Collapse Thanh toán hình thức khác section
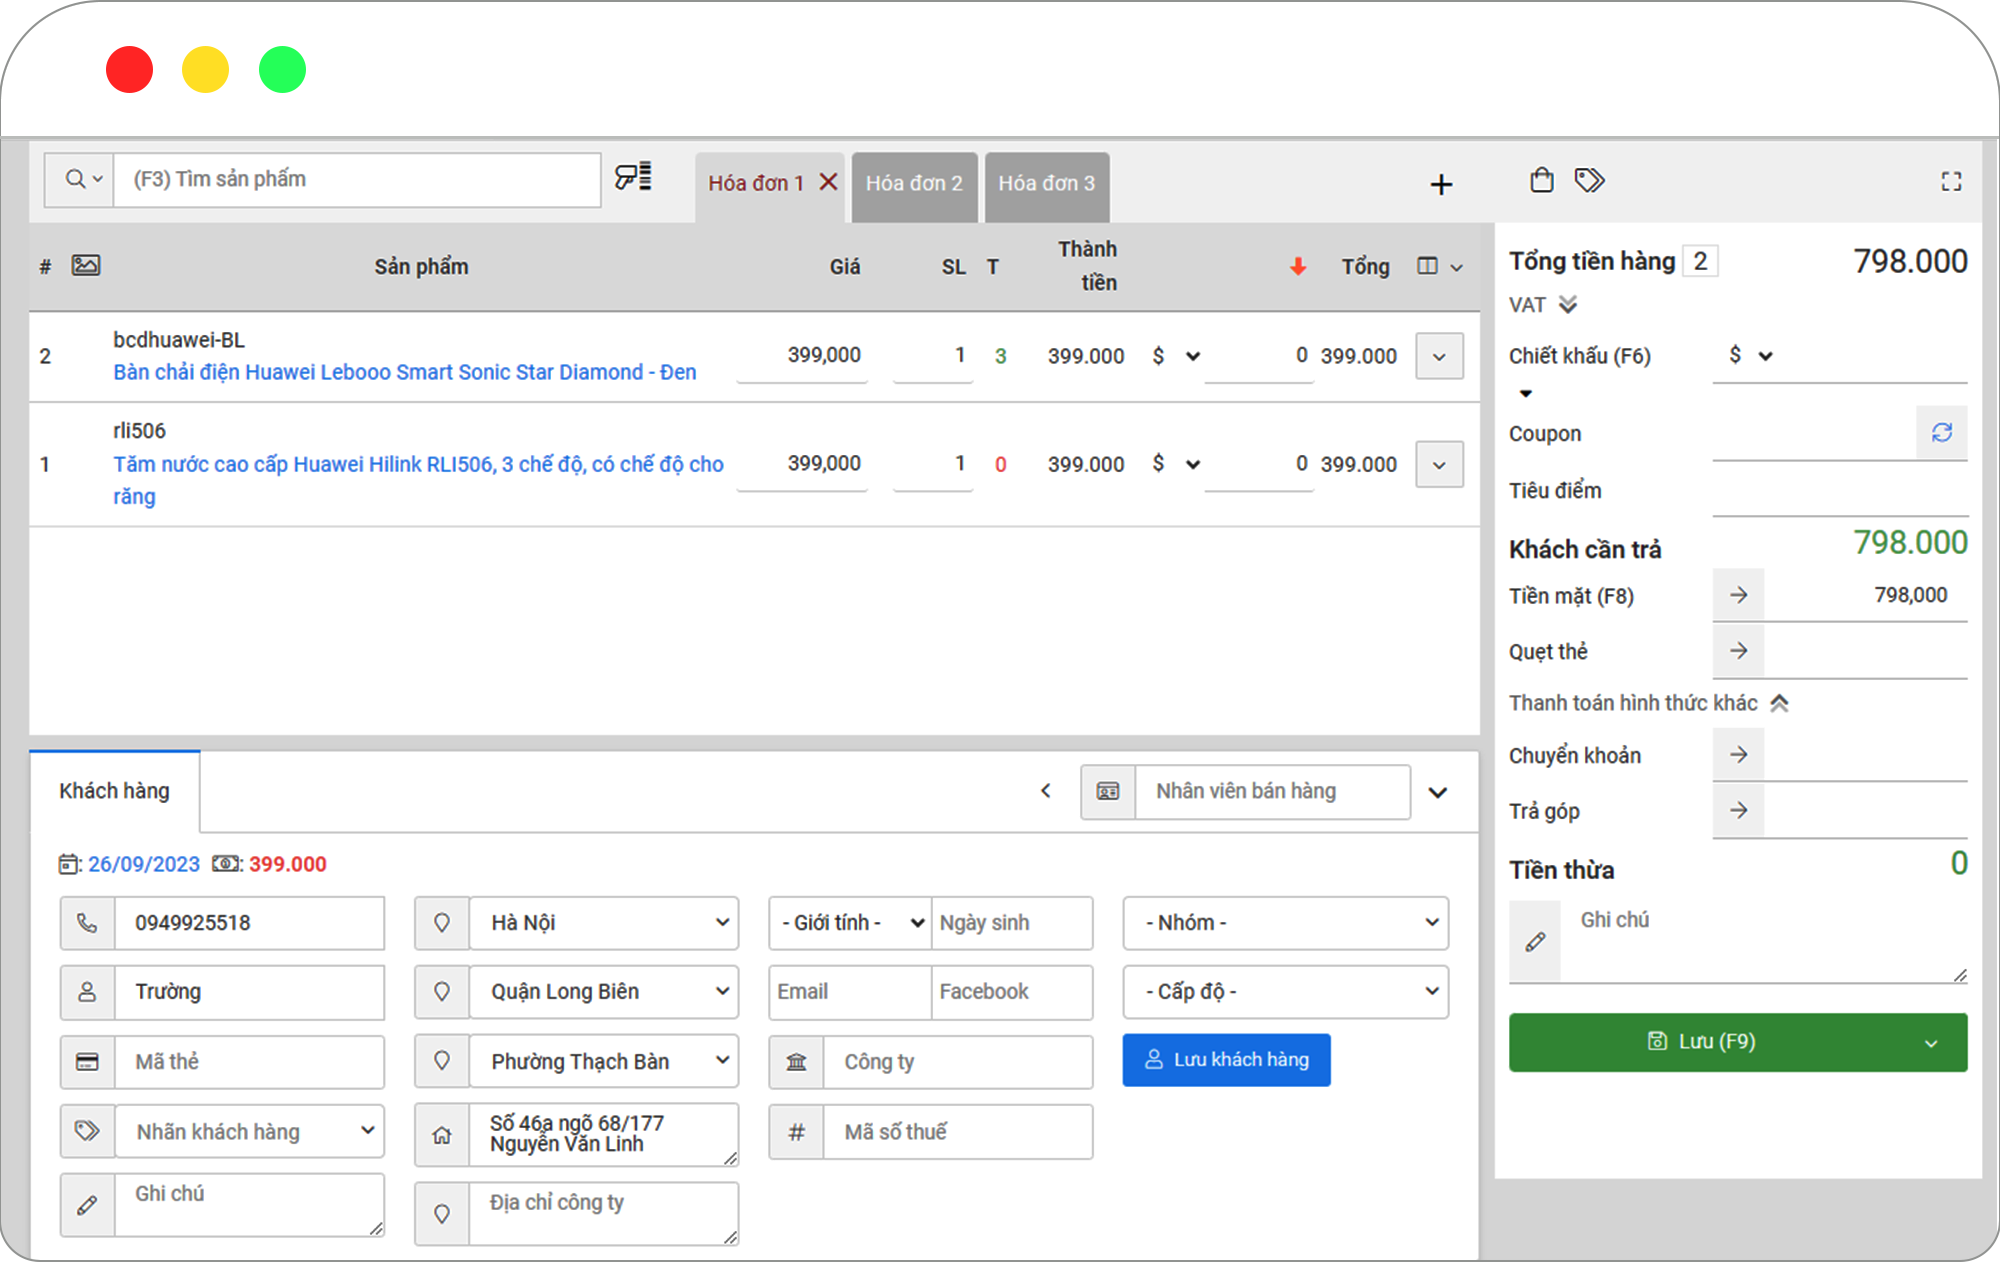Viewport: 2000px width, 1262px height. click(x=1779, y=703)
